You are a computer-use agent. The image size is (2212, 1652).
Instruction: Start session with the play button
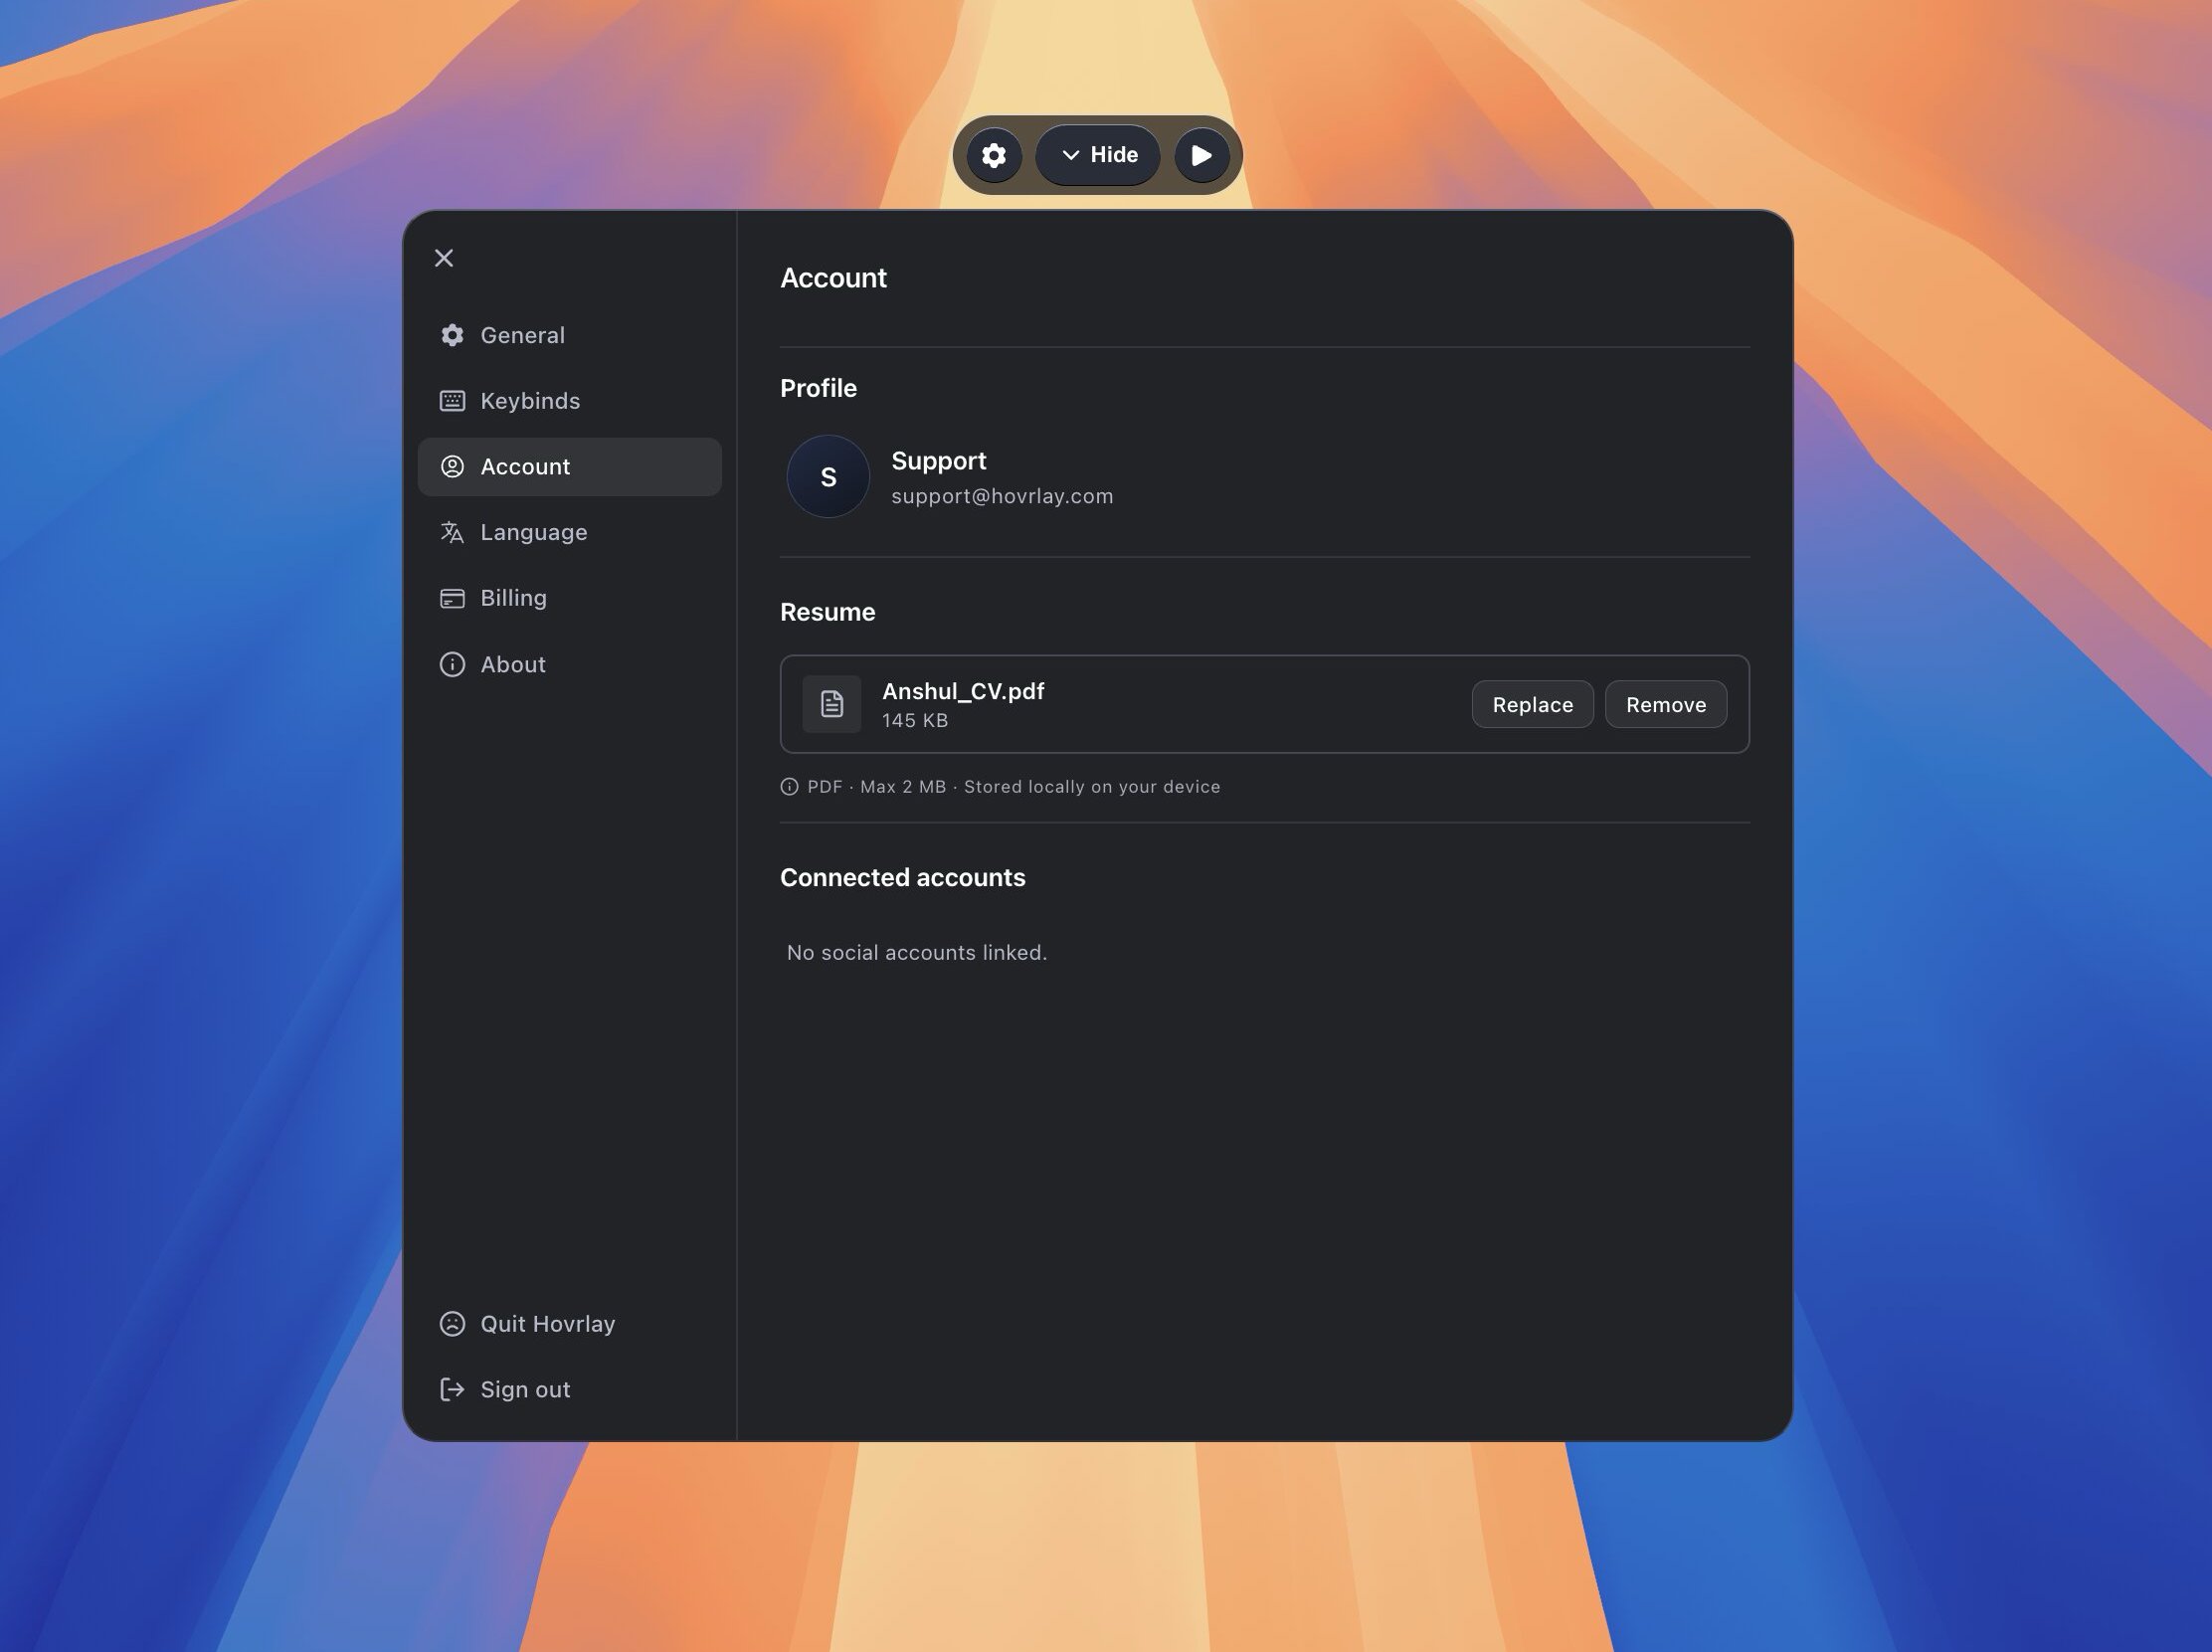click(1202, 155)
